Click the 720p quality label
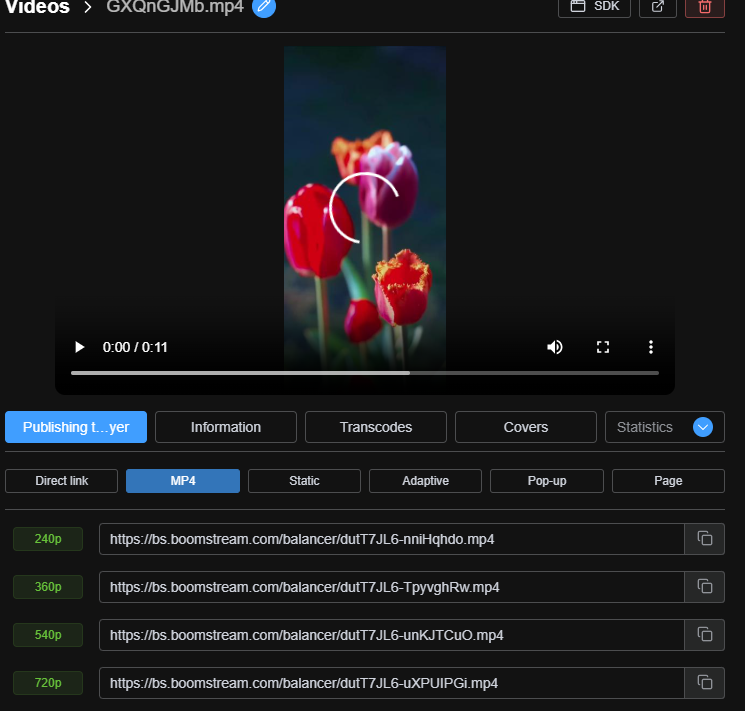Viewport: 745px width, 711px height. tap(48, 683)
